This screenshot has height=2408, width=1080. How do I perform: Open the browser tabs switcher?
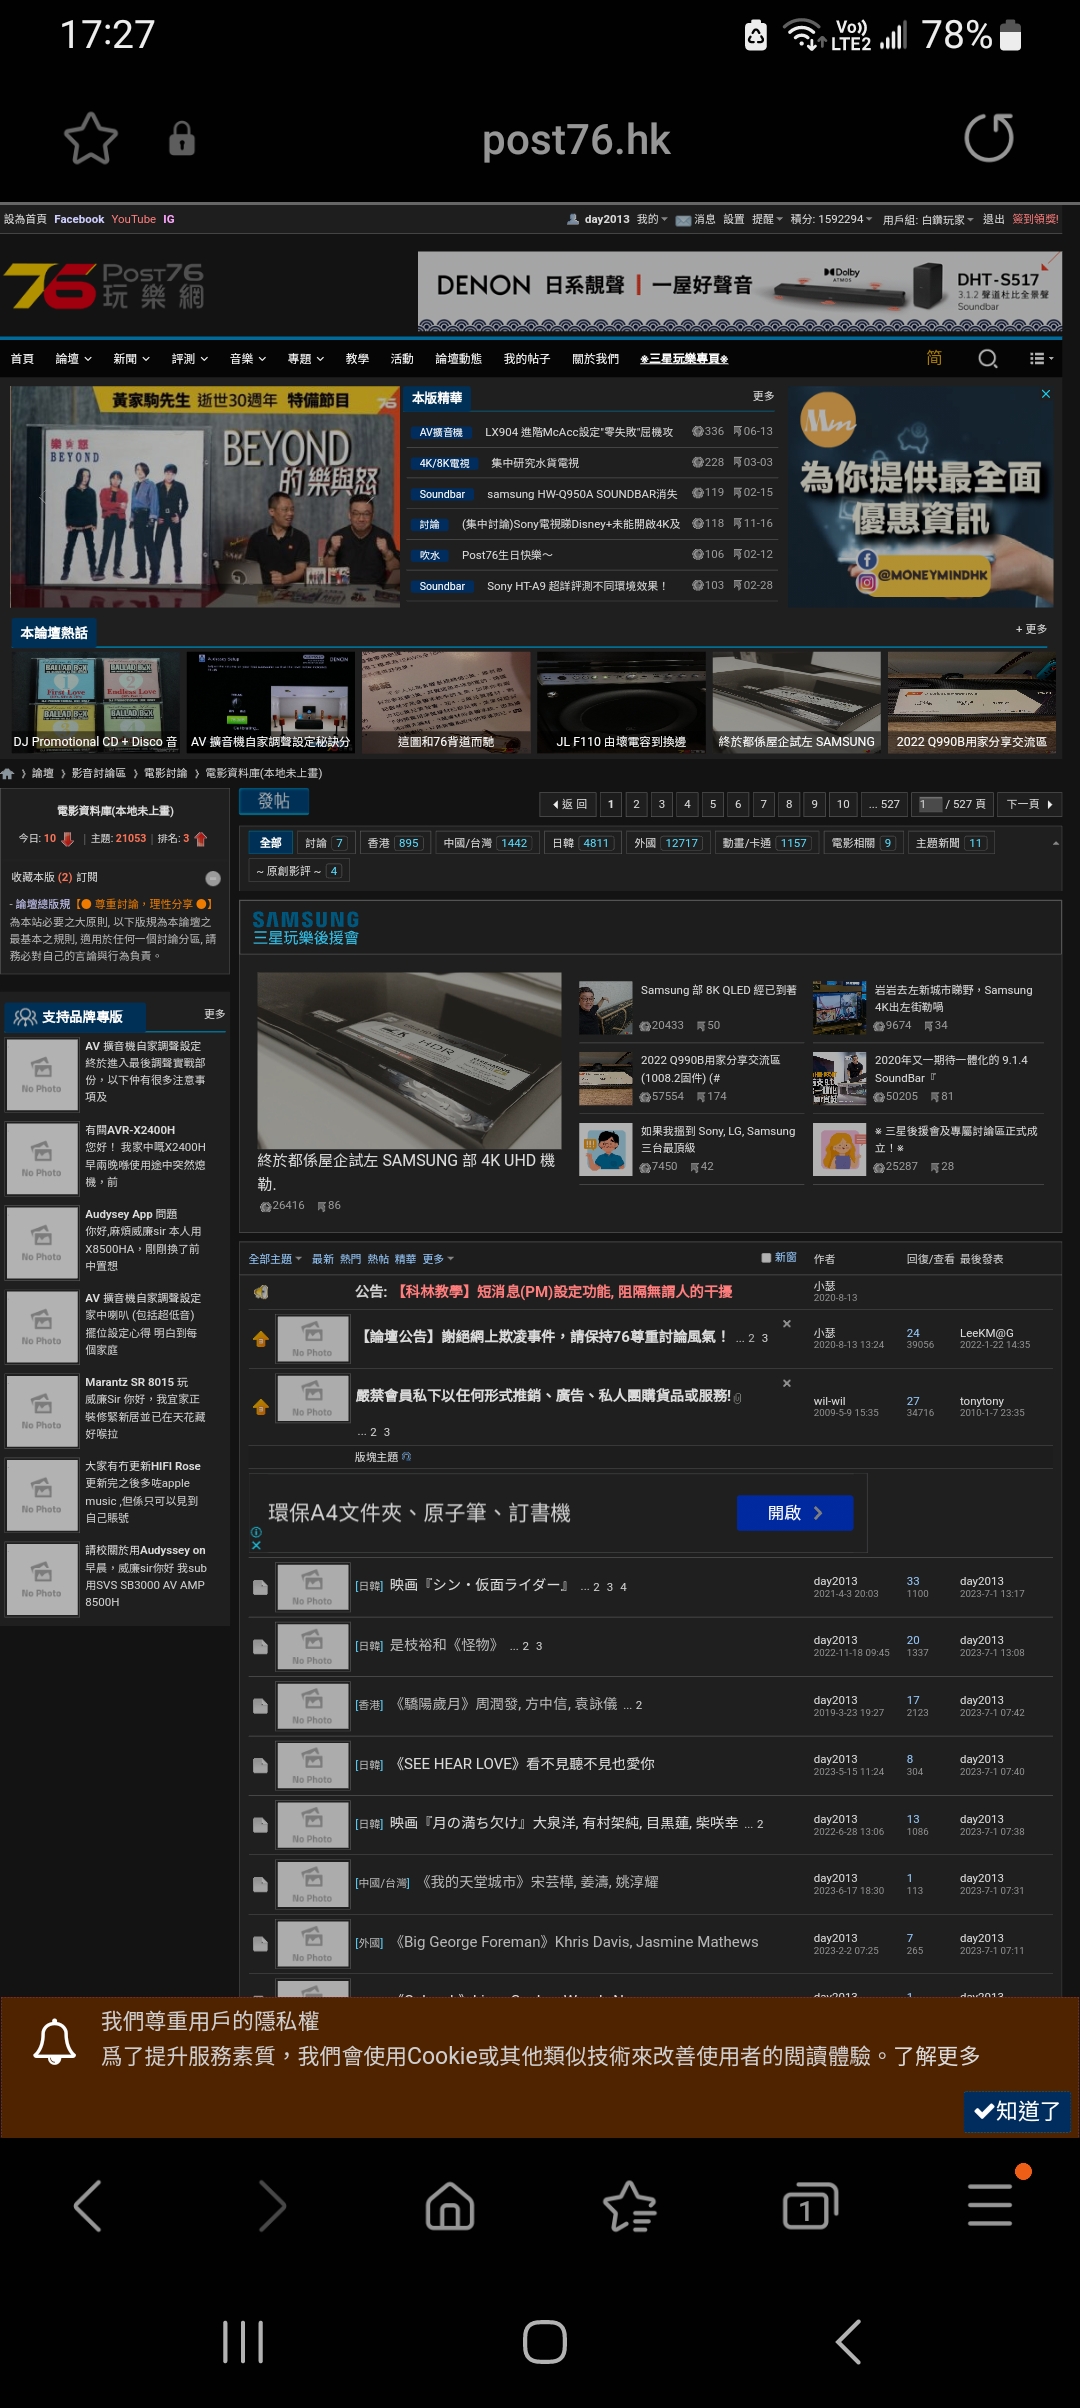click(810, 2206)
